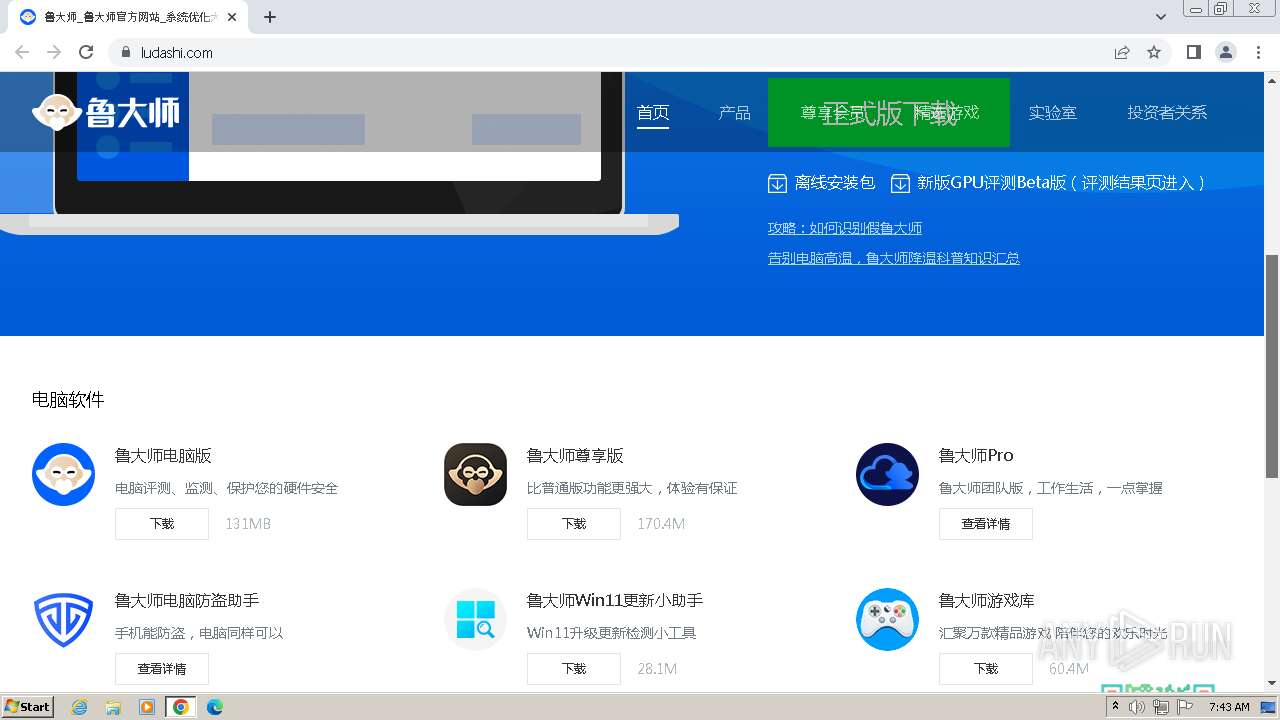The image size is (1280, 720).
Task: Bookmark this page with star icon
Action: pyautogui.click(x=1154, y=52)
